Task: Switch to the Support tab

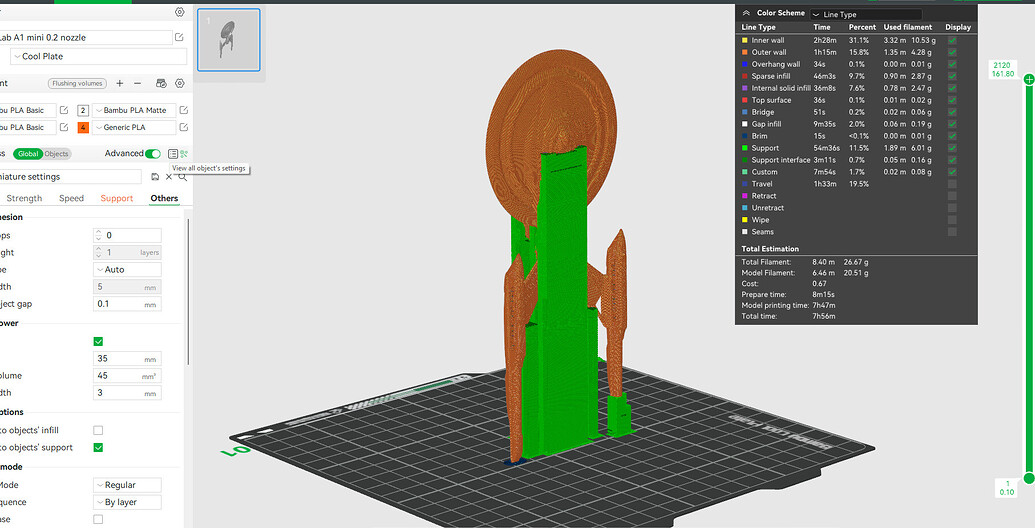Action: pyautogui.click(x=117, y=198)
